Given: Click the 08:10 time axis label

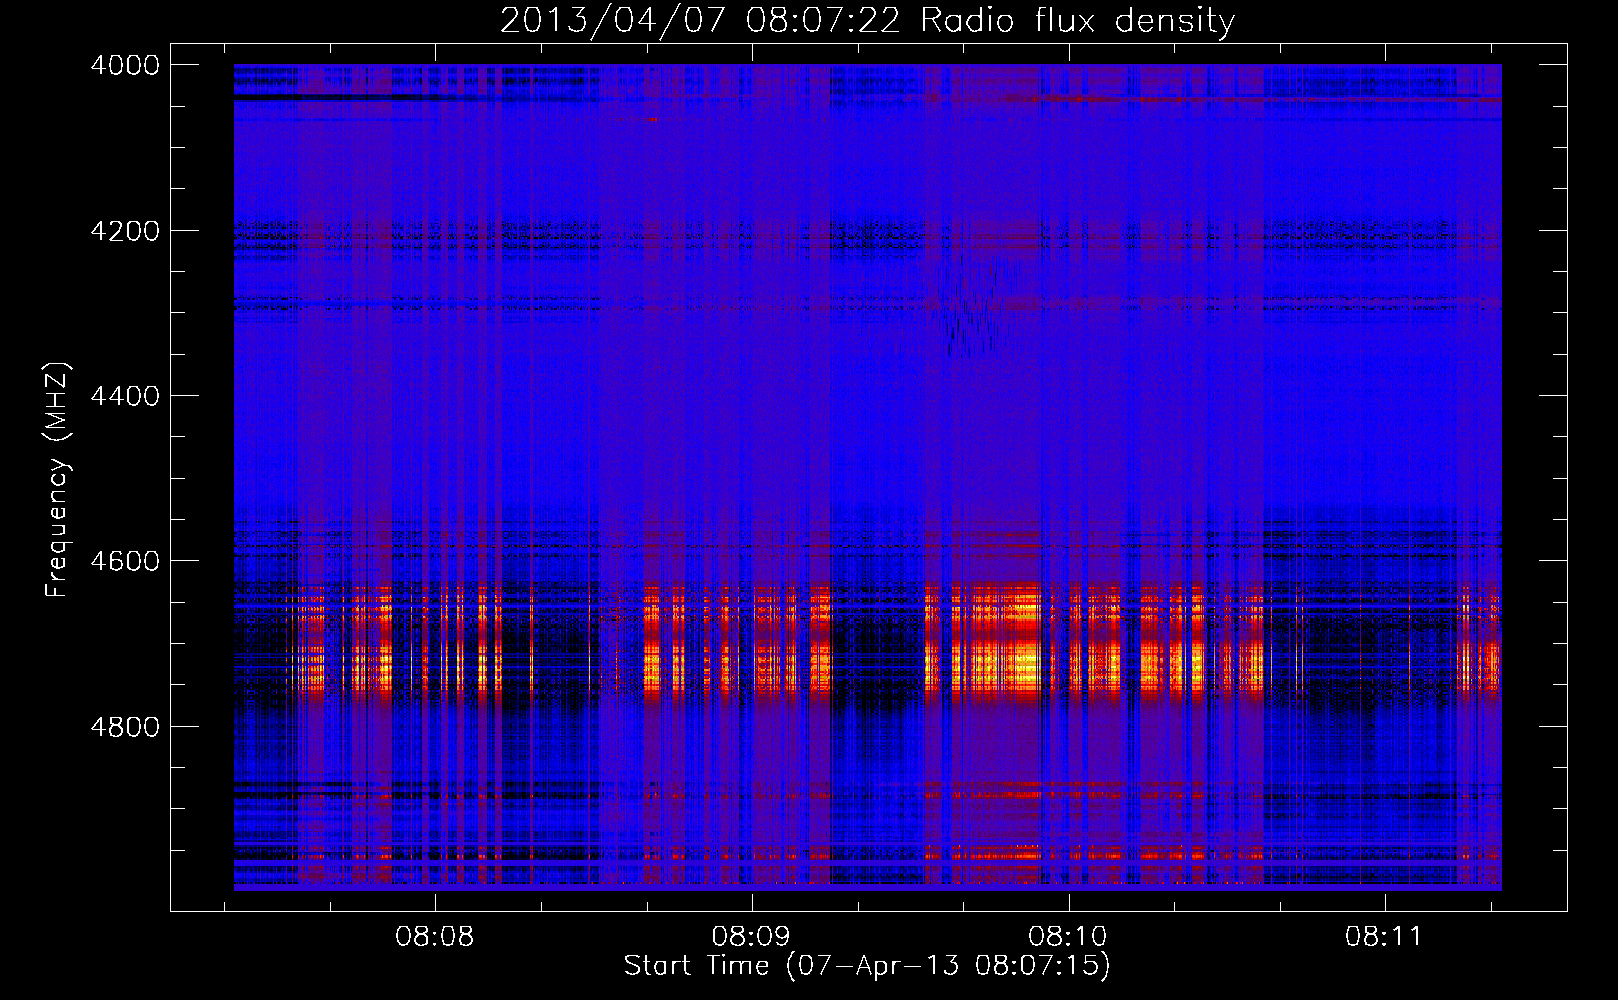Looking at the screenshot, I should coord(1068,937).
